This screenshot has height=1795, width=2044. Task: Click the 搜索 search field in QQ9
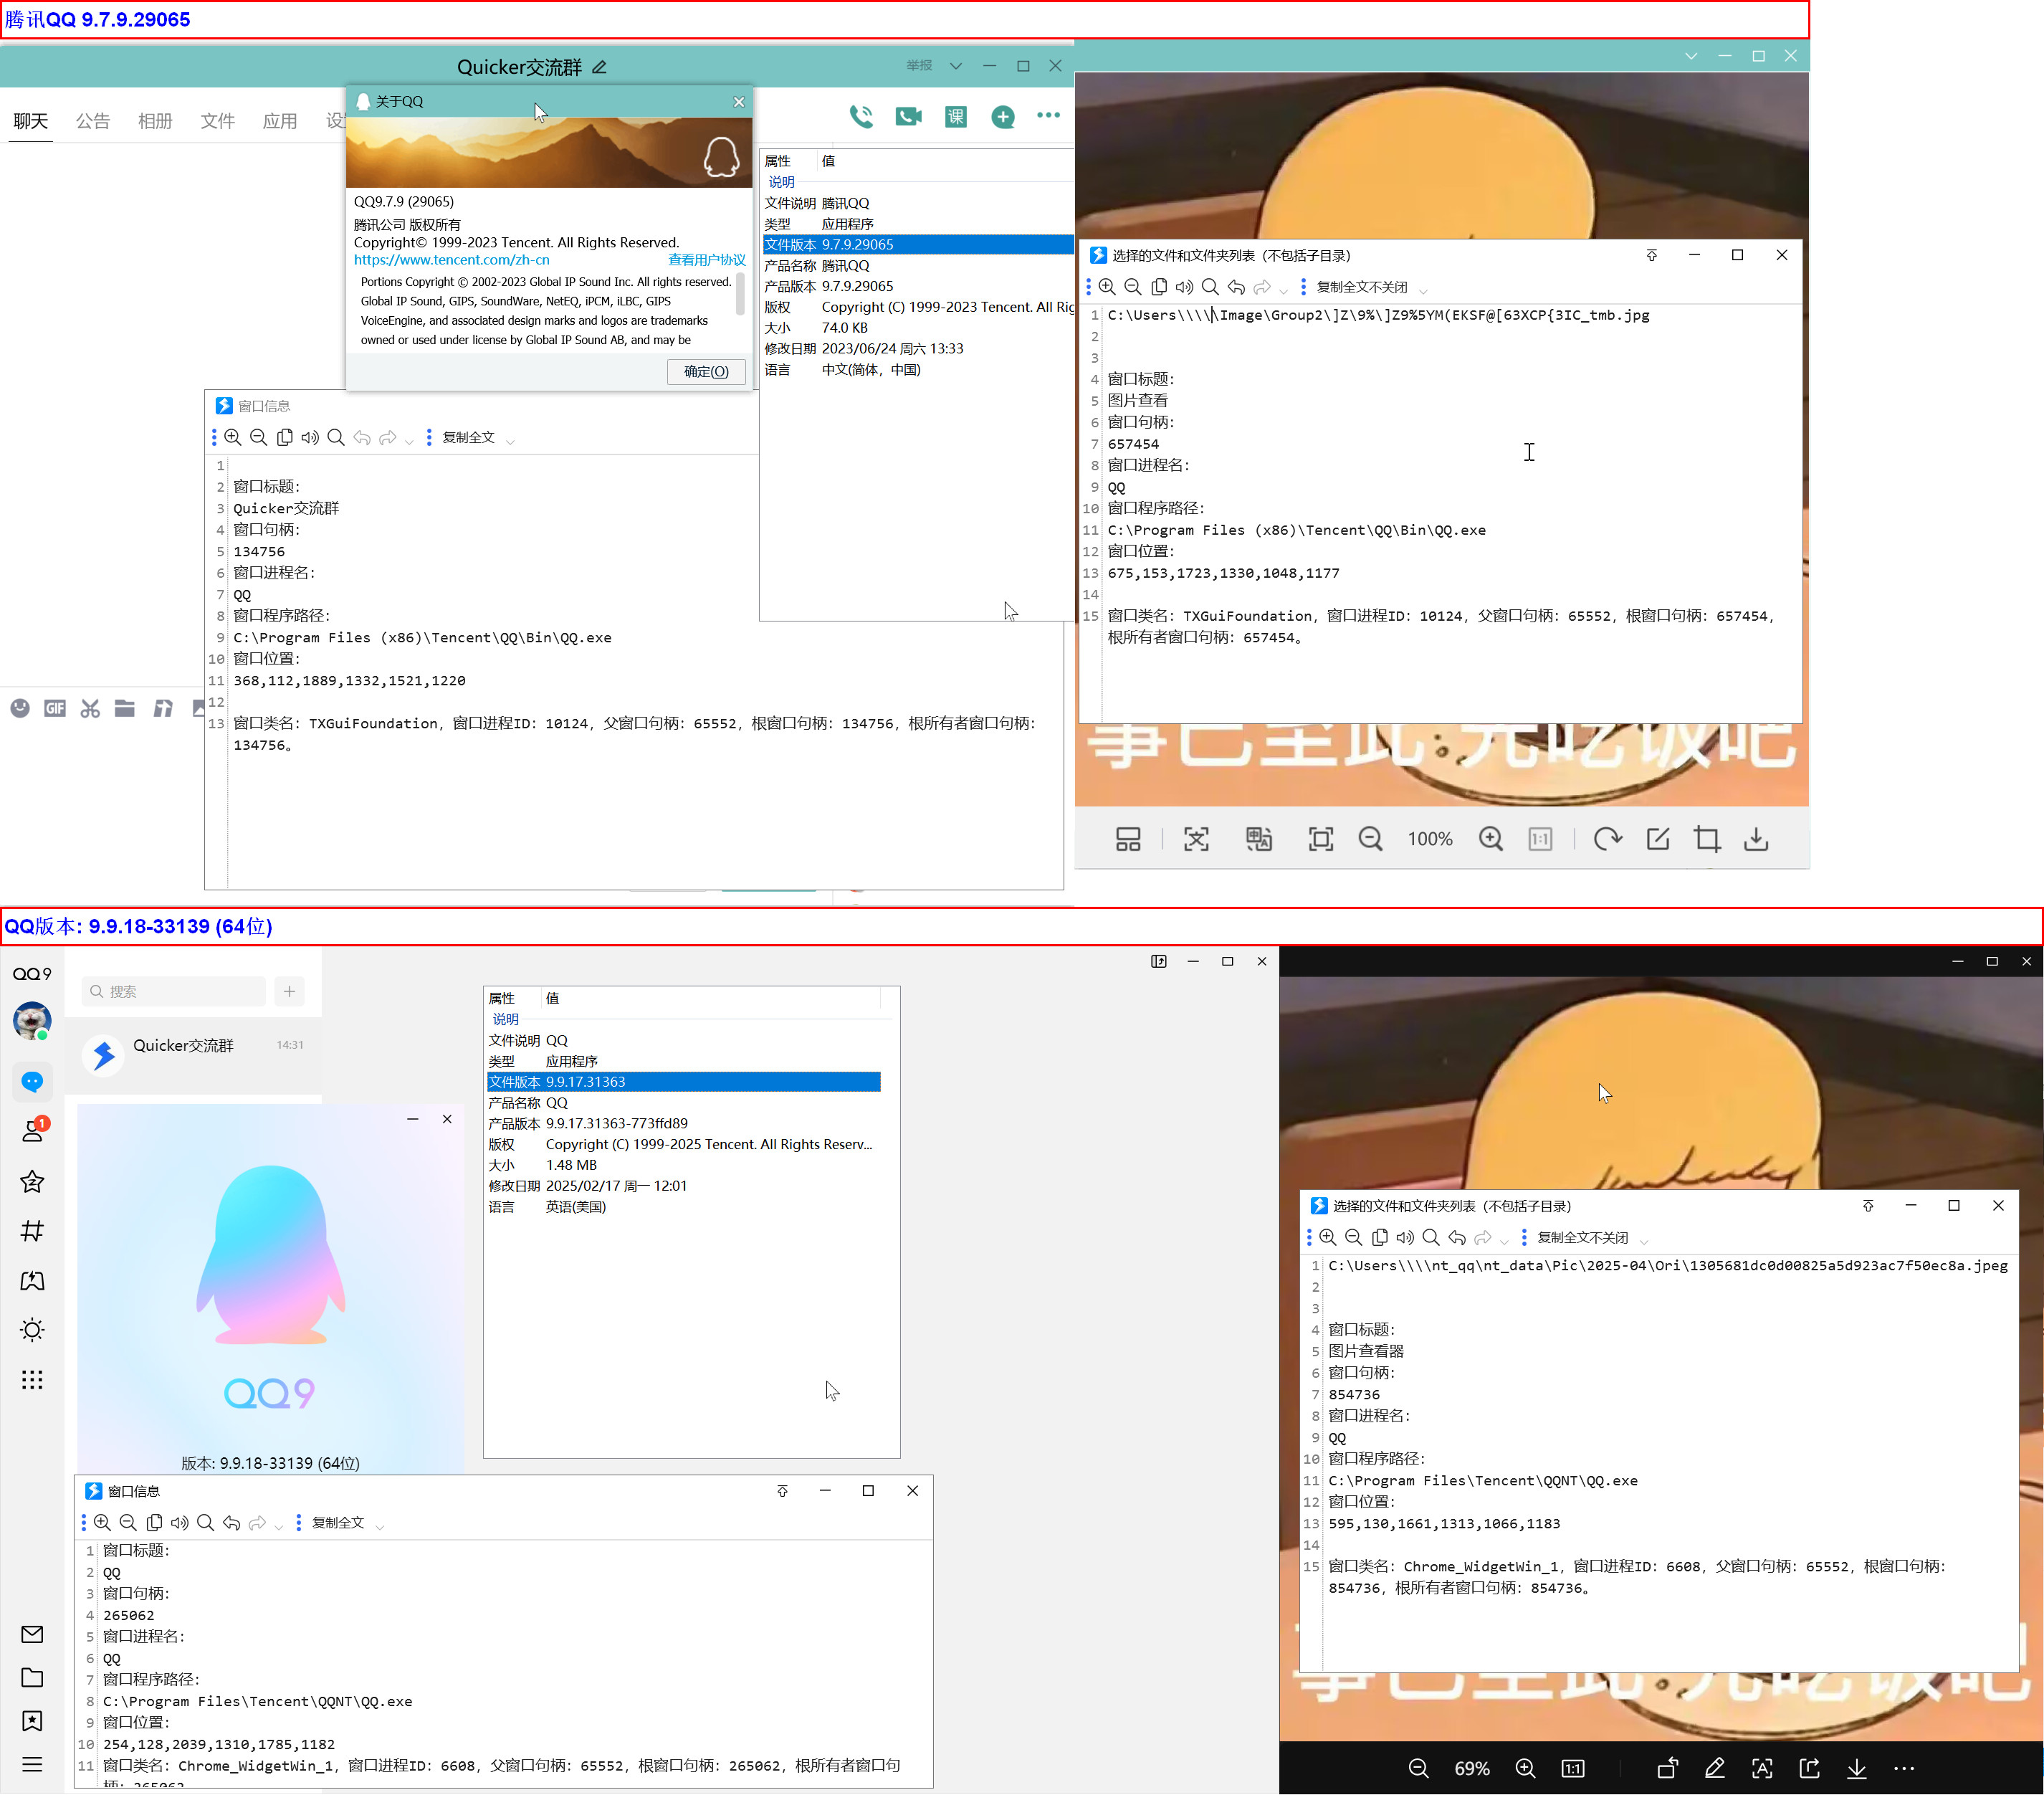[174, 991]
